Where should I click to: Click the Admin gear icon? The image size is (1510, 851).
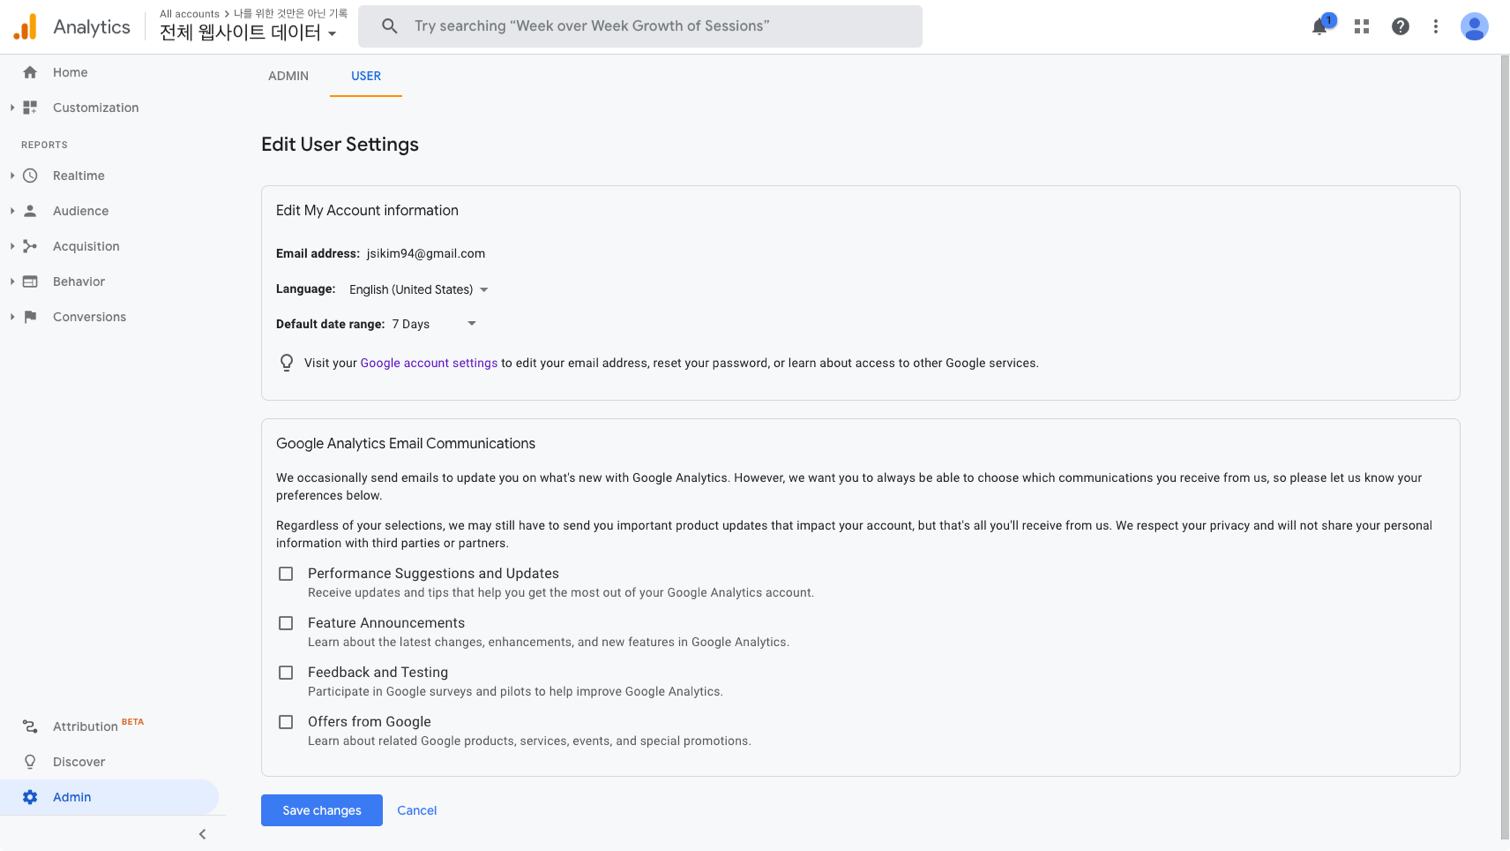point(30,797)
